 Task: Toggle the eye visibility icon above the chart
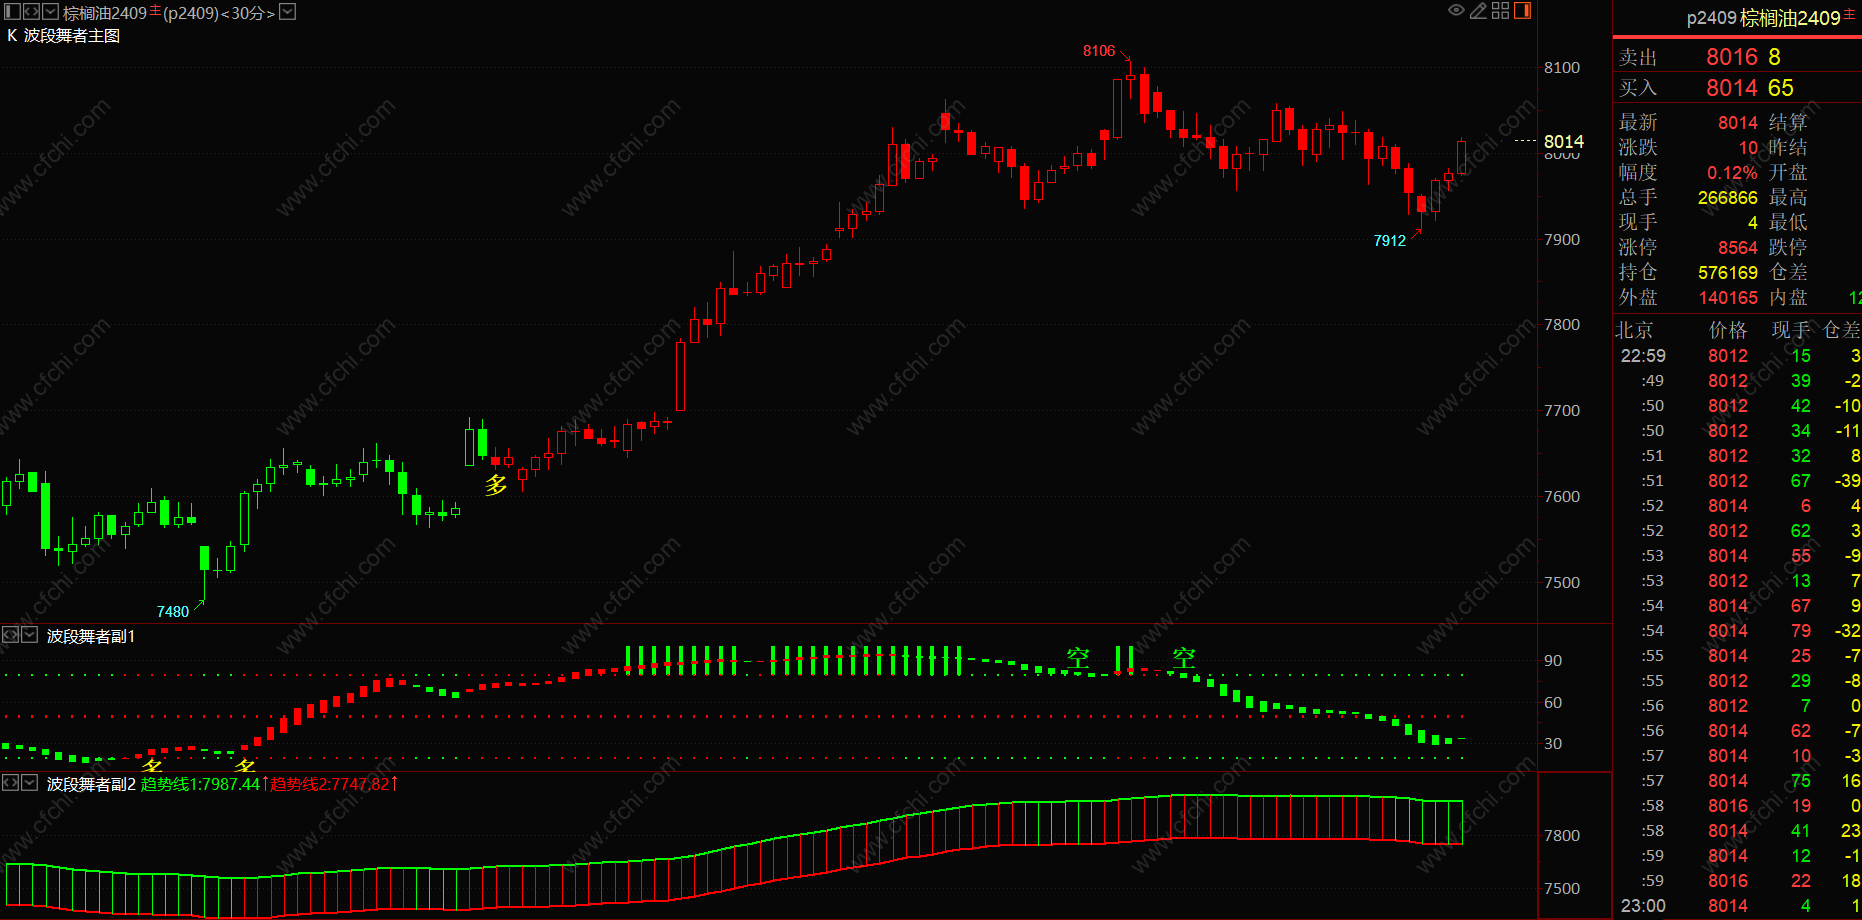coord(1456,10)
